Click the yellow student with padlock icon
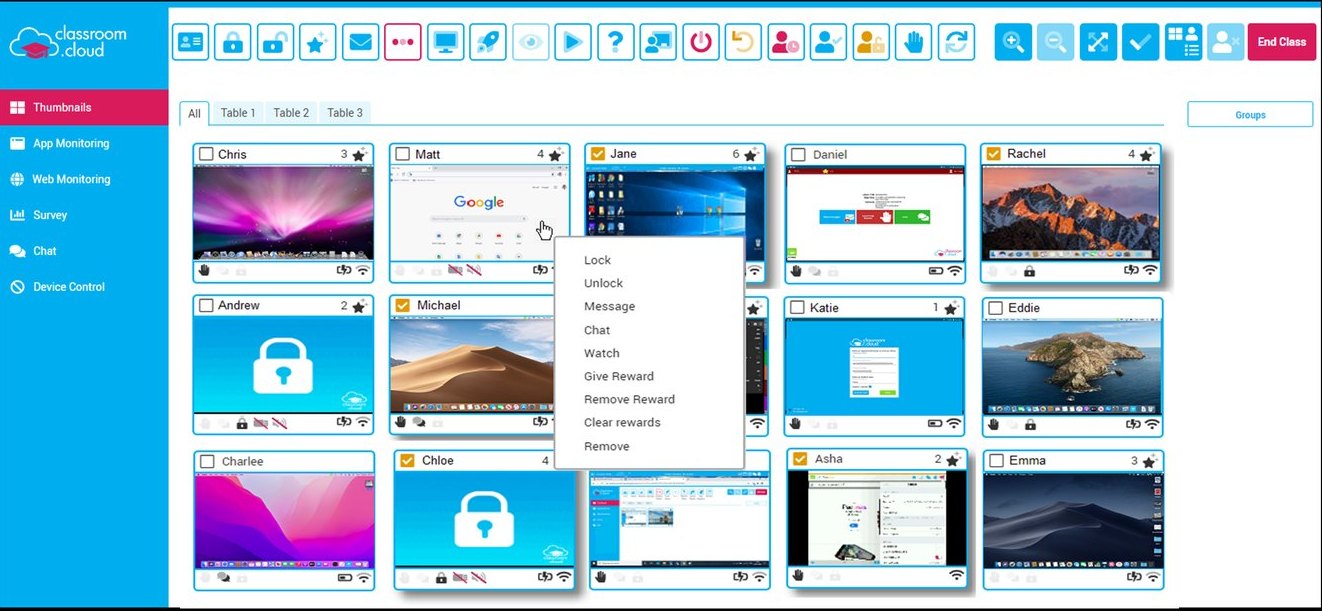Image resolution: width=1322 pixels, height=611 pixels. click(x=871, y=42)
